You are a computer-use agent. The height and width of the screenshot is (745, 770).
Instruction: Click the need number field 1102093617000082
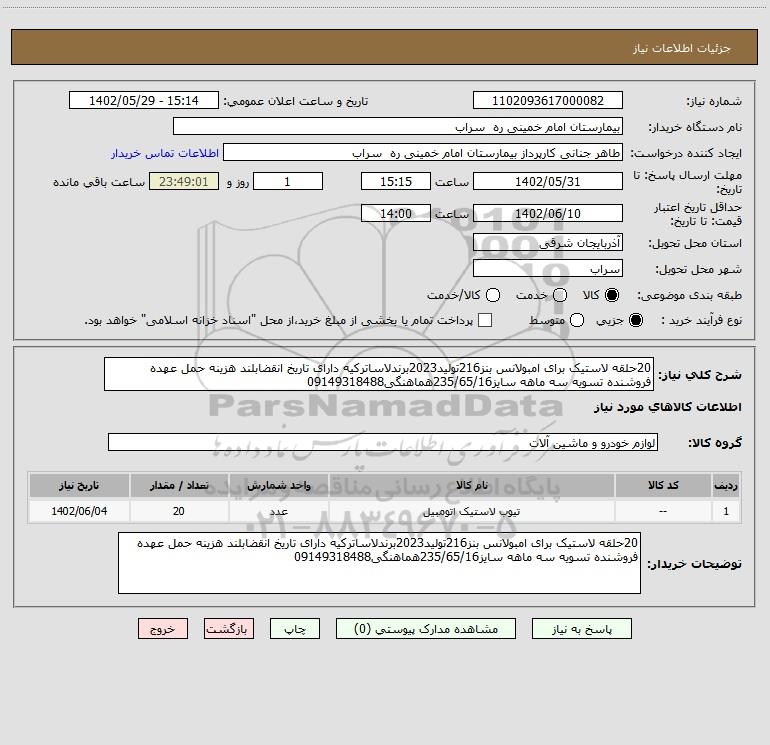pos(548,101)
